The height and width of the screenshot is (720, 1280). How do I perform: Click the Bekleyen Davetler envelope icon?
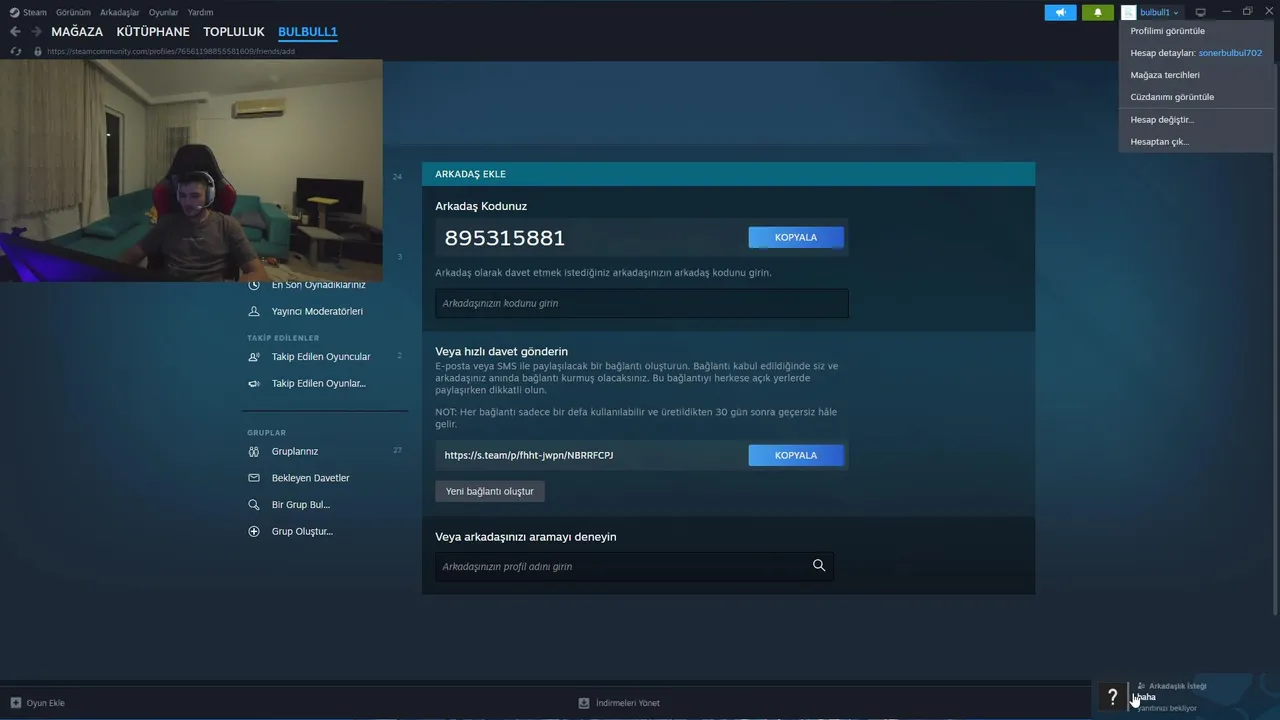(x=254, y=478)
